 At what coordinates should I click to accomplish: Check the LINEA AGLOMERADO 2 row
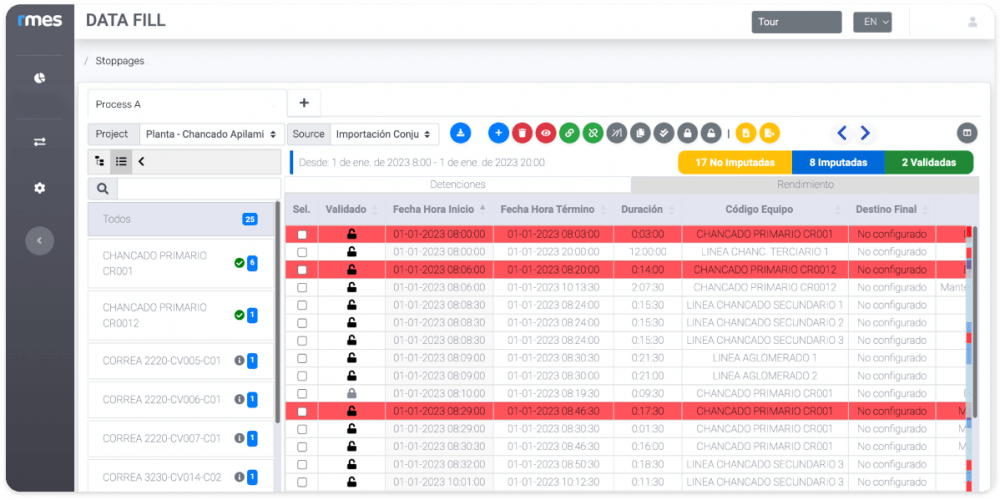click(302, 376)
